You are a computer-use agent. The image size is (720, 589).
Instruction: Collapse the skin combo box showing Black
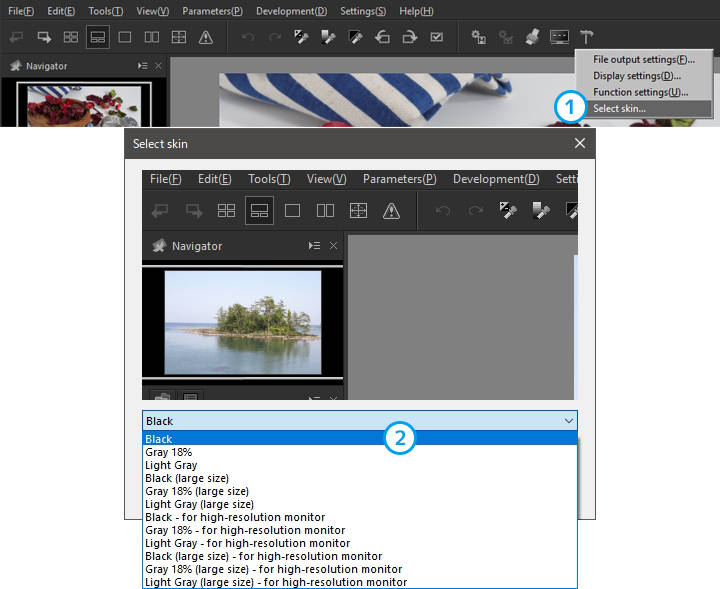pyautogui.click(x=360, y=421)
